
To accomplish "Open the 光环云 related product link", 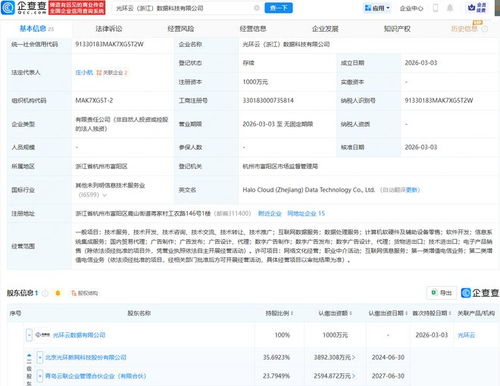I will click(466, 335).
